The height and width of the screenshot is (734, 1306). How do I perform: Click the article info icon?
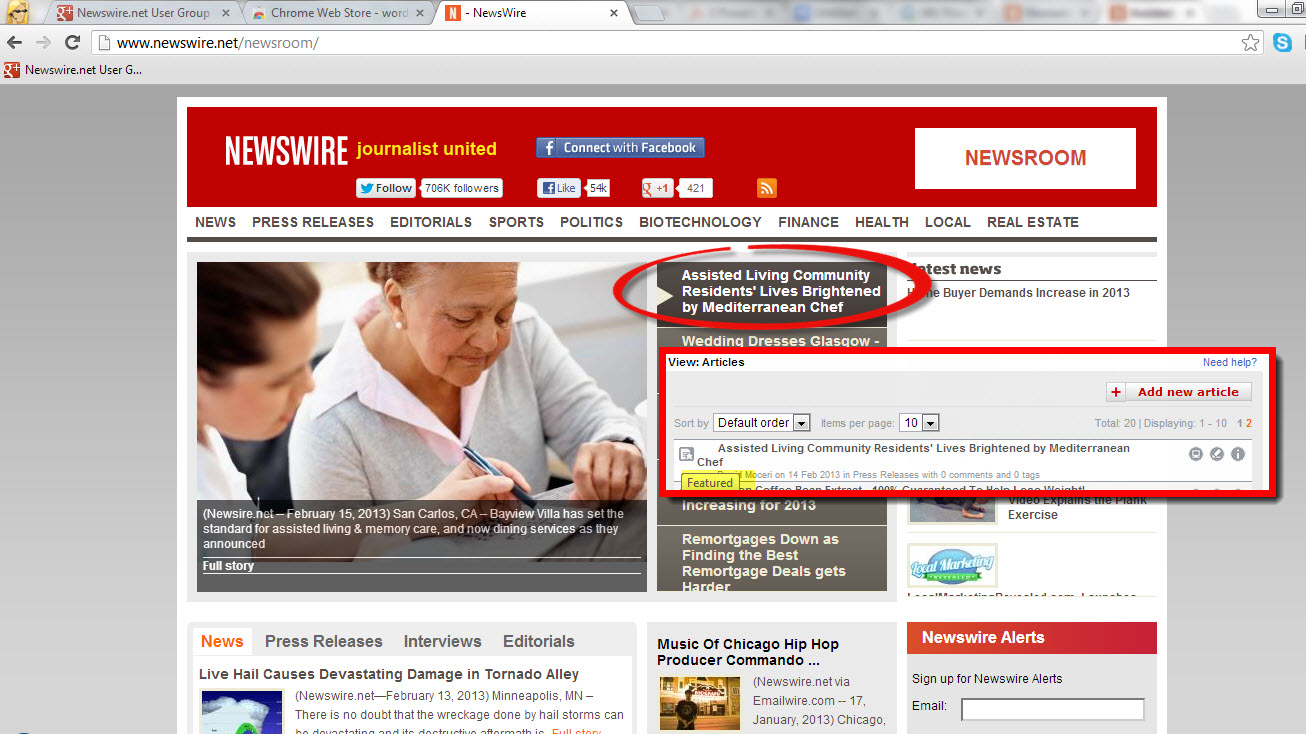pyautogui.click(x=1237, y=454)
